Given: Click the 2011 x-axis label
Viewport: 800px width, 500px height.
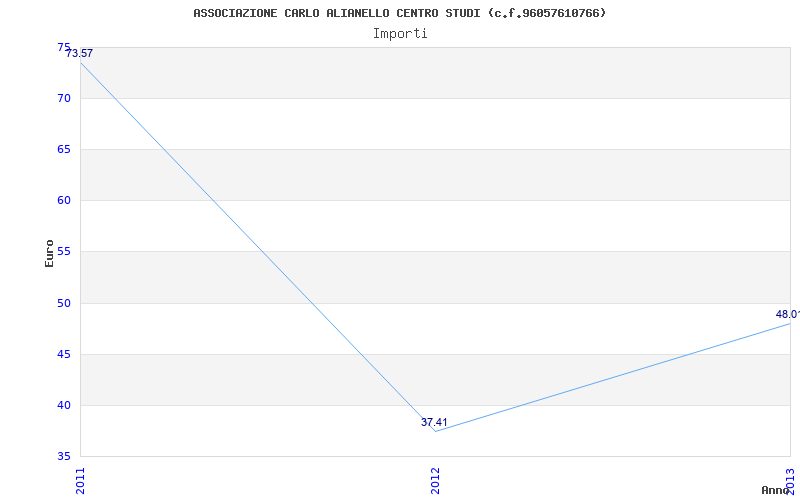Looking at the screenshot, I should pyautogui.click(x=80, y=481).
